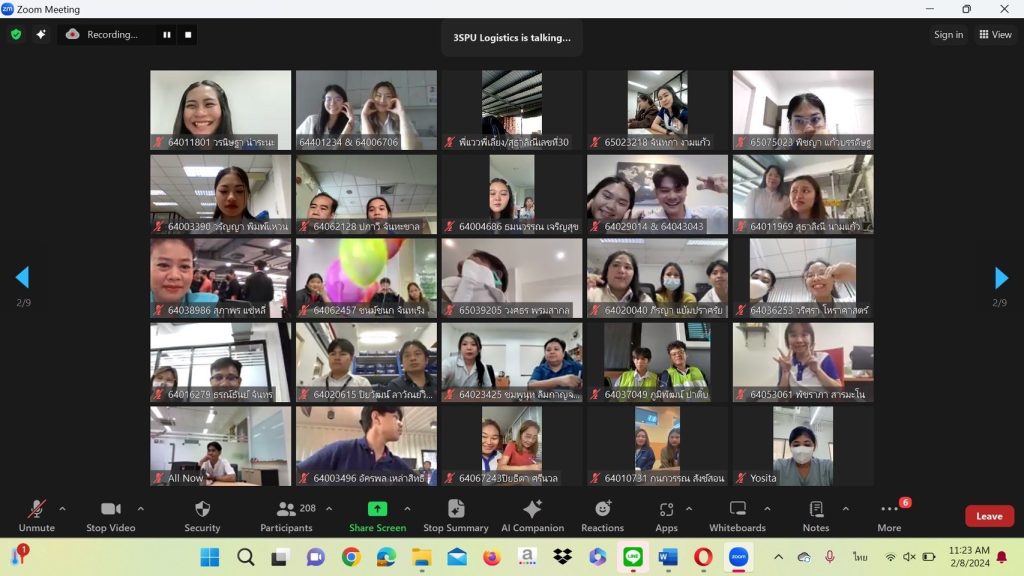Image resolution: width=1024 pixels, height=576 pixels.
Task: Click the red Leave button
Action: click(989, 516)
